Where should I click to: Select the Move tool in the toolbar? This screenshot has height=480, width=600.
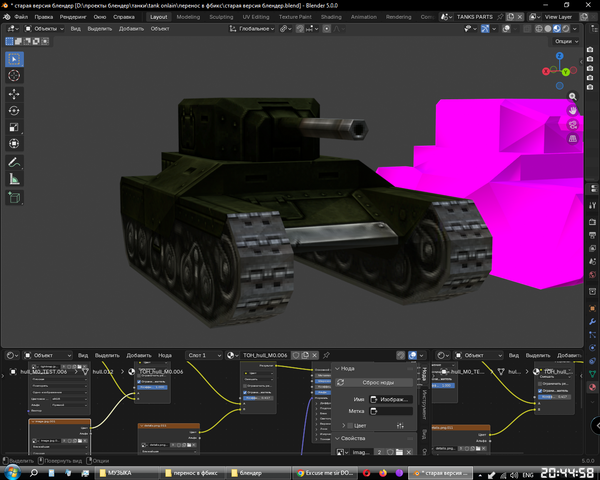pyautogui.click(x=14, y=94)
